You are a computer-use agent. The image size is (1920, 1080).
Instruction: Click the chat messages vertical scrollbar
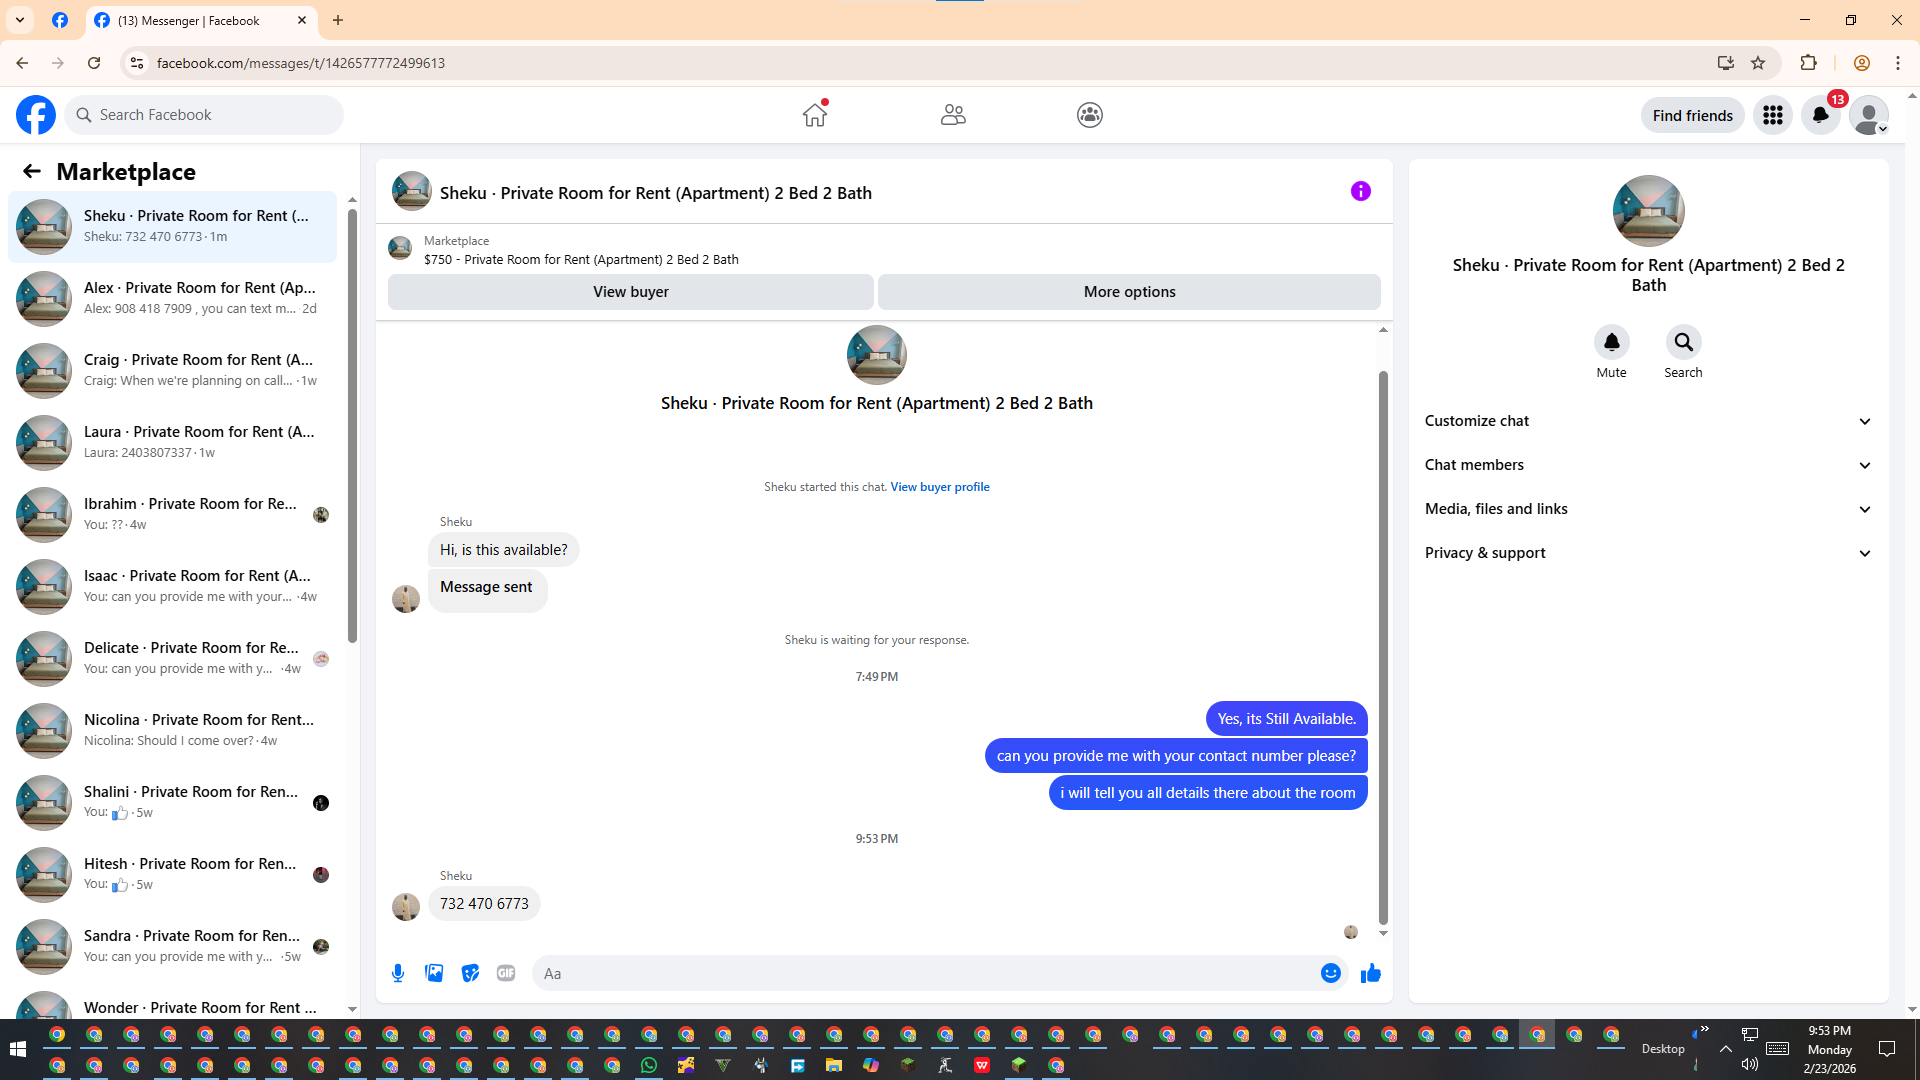click(1383, 648)
